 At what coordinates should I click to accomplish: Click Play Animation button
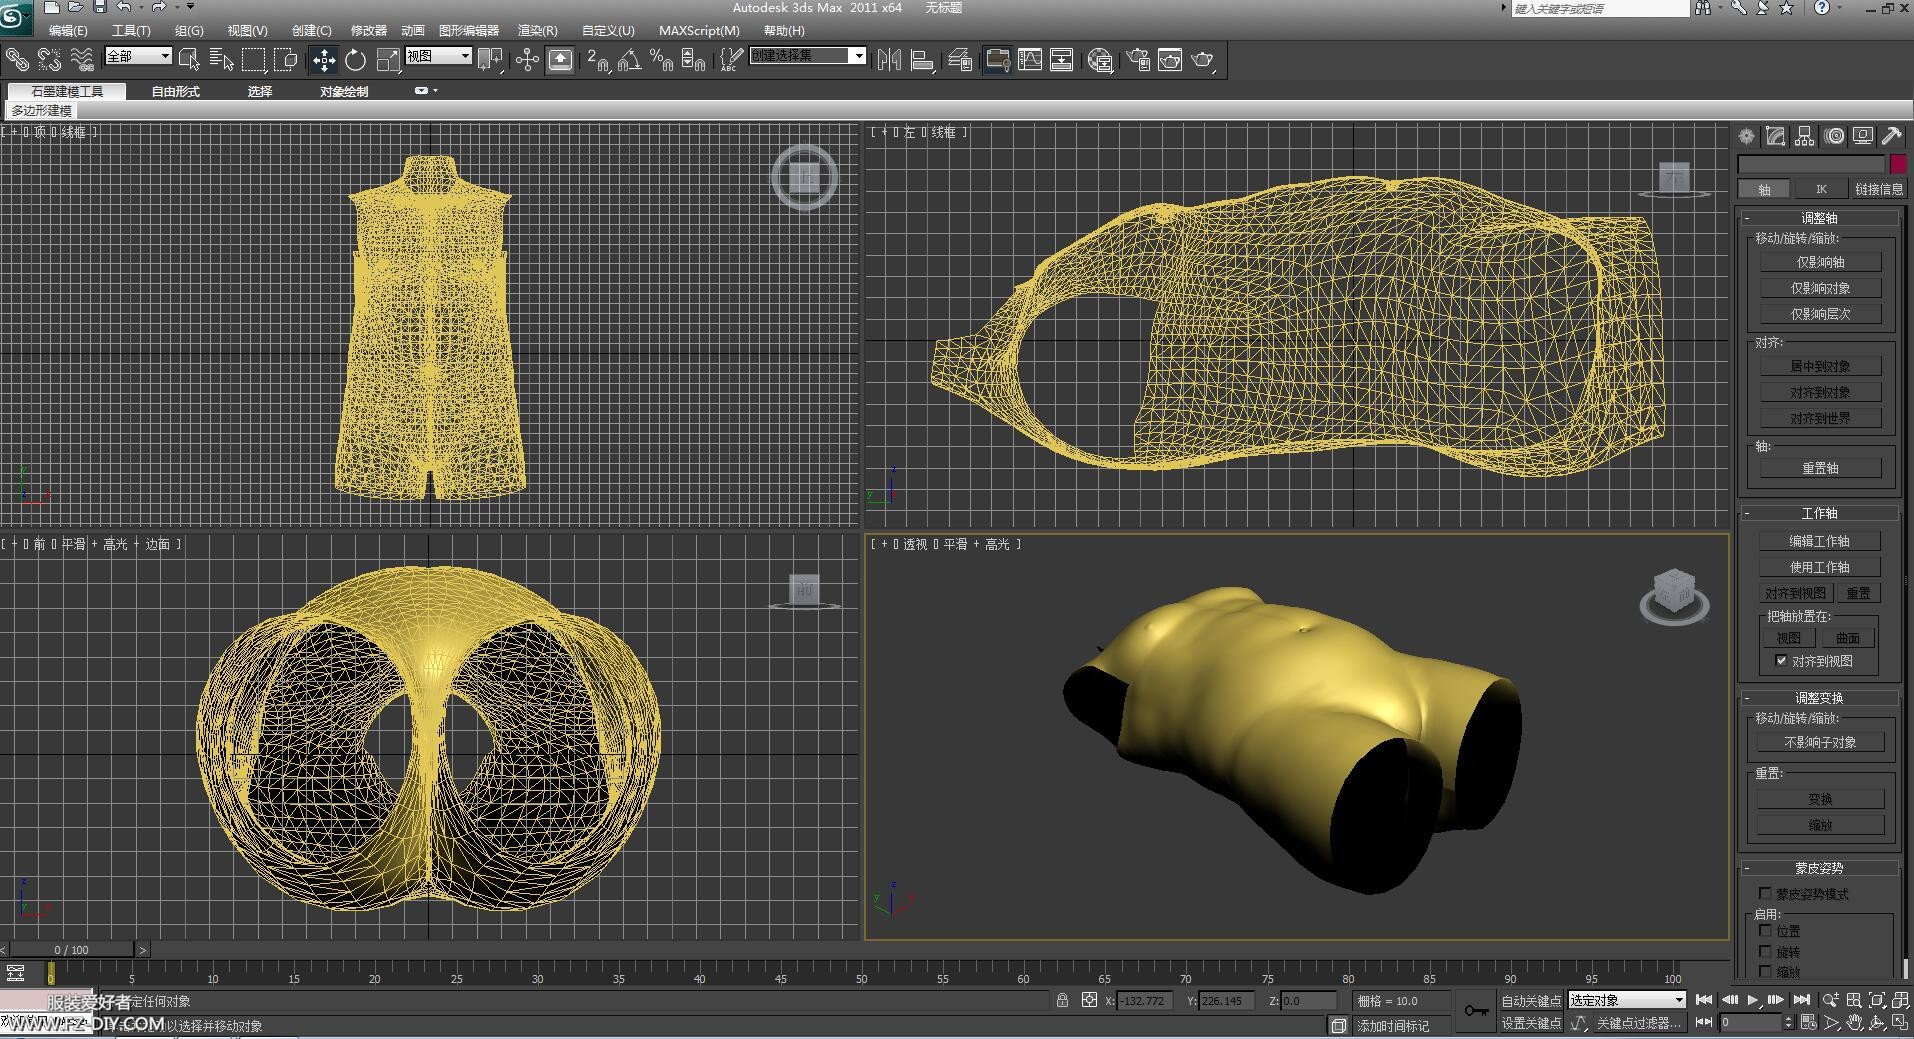[1752, 1000]
